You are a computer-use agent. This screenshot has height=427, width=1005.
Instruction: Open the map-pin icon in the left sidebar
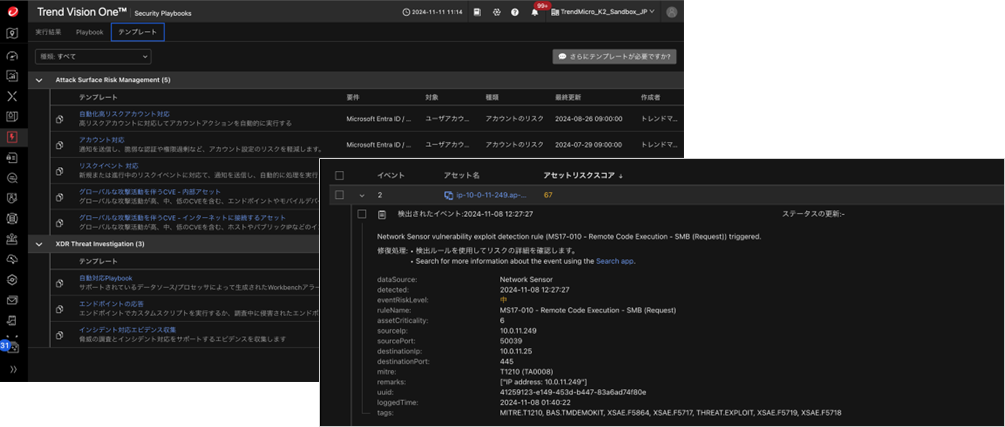pyautogui.click(x=12, y=32)
